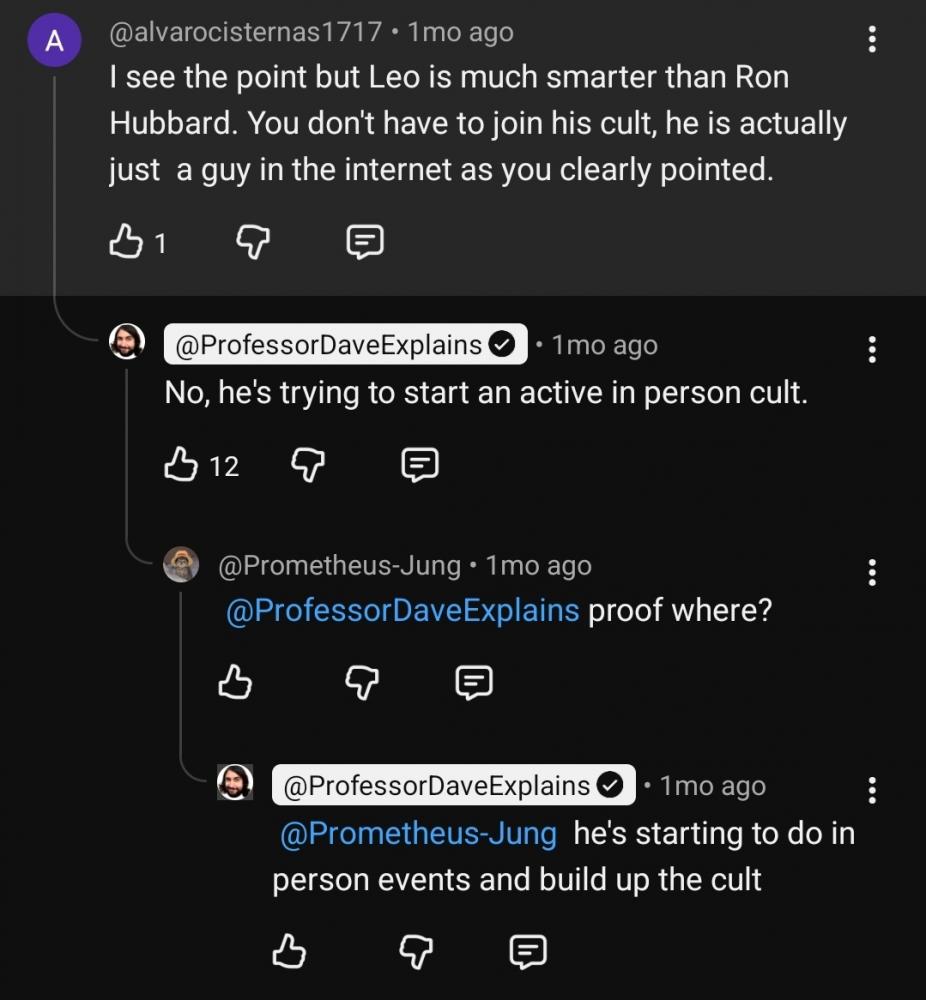Like alvarocisternas1717's comment
This screenshot has height=1000, width=926.
[x=125, y=241]
